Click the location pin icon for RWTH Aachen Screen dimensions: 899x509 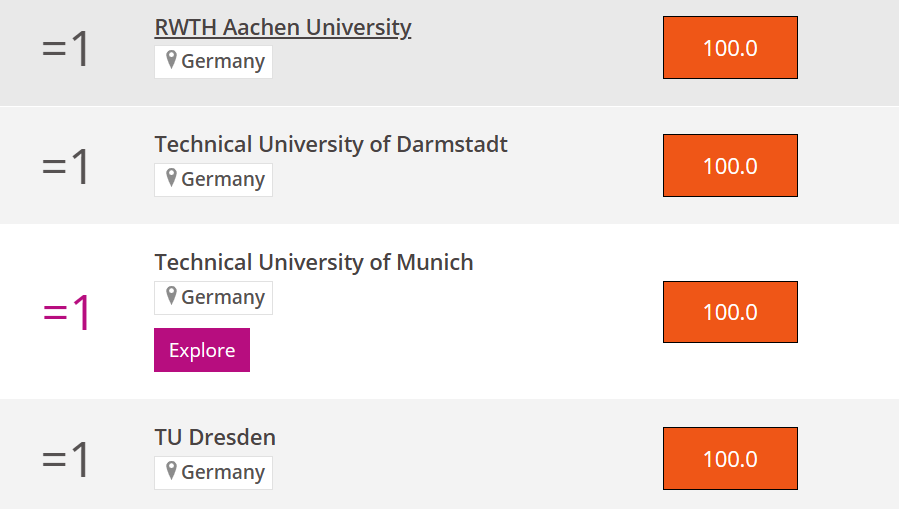coord(171,60)
